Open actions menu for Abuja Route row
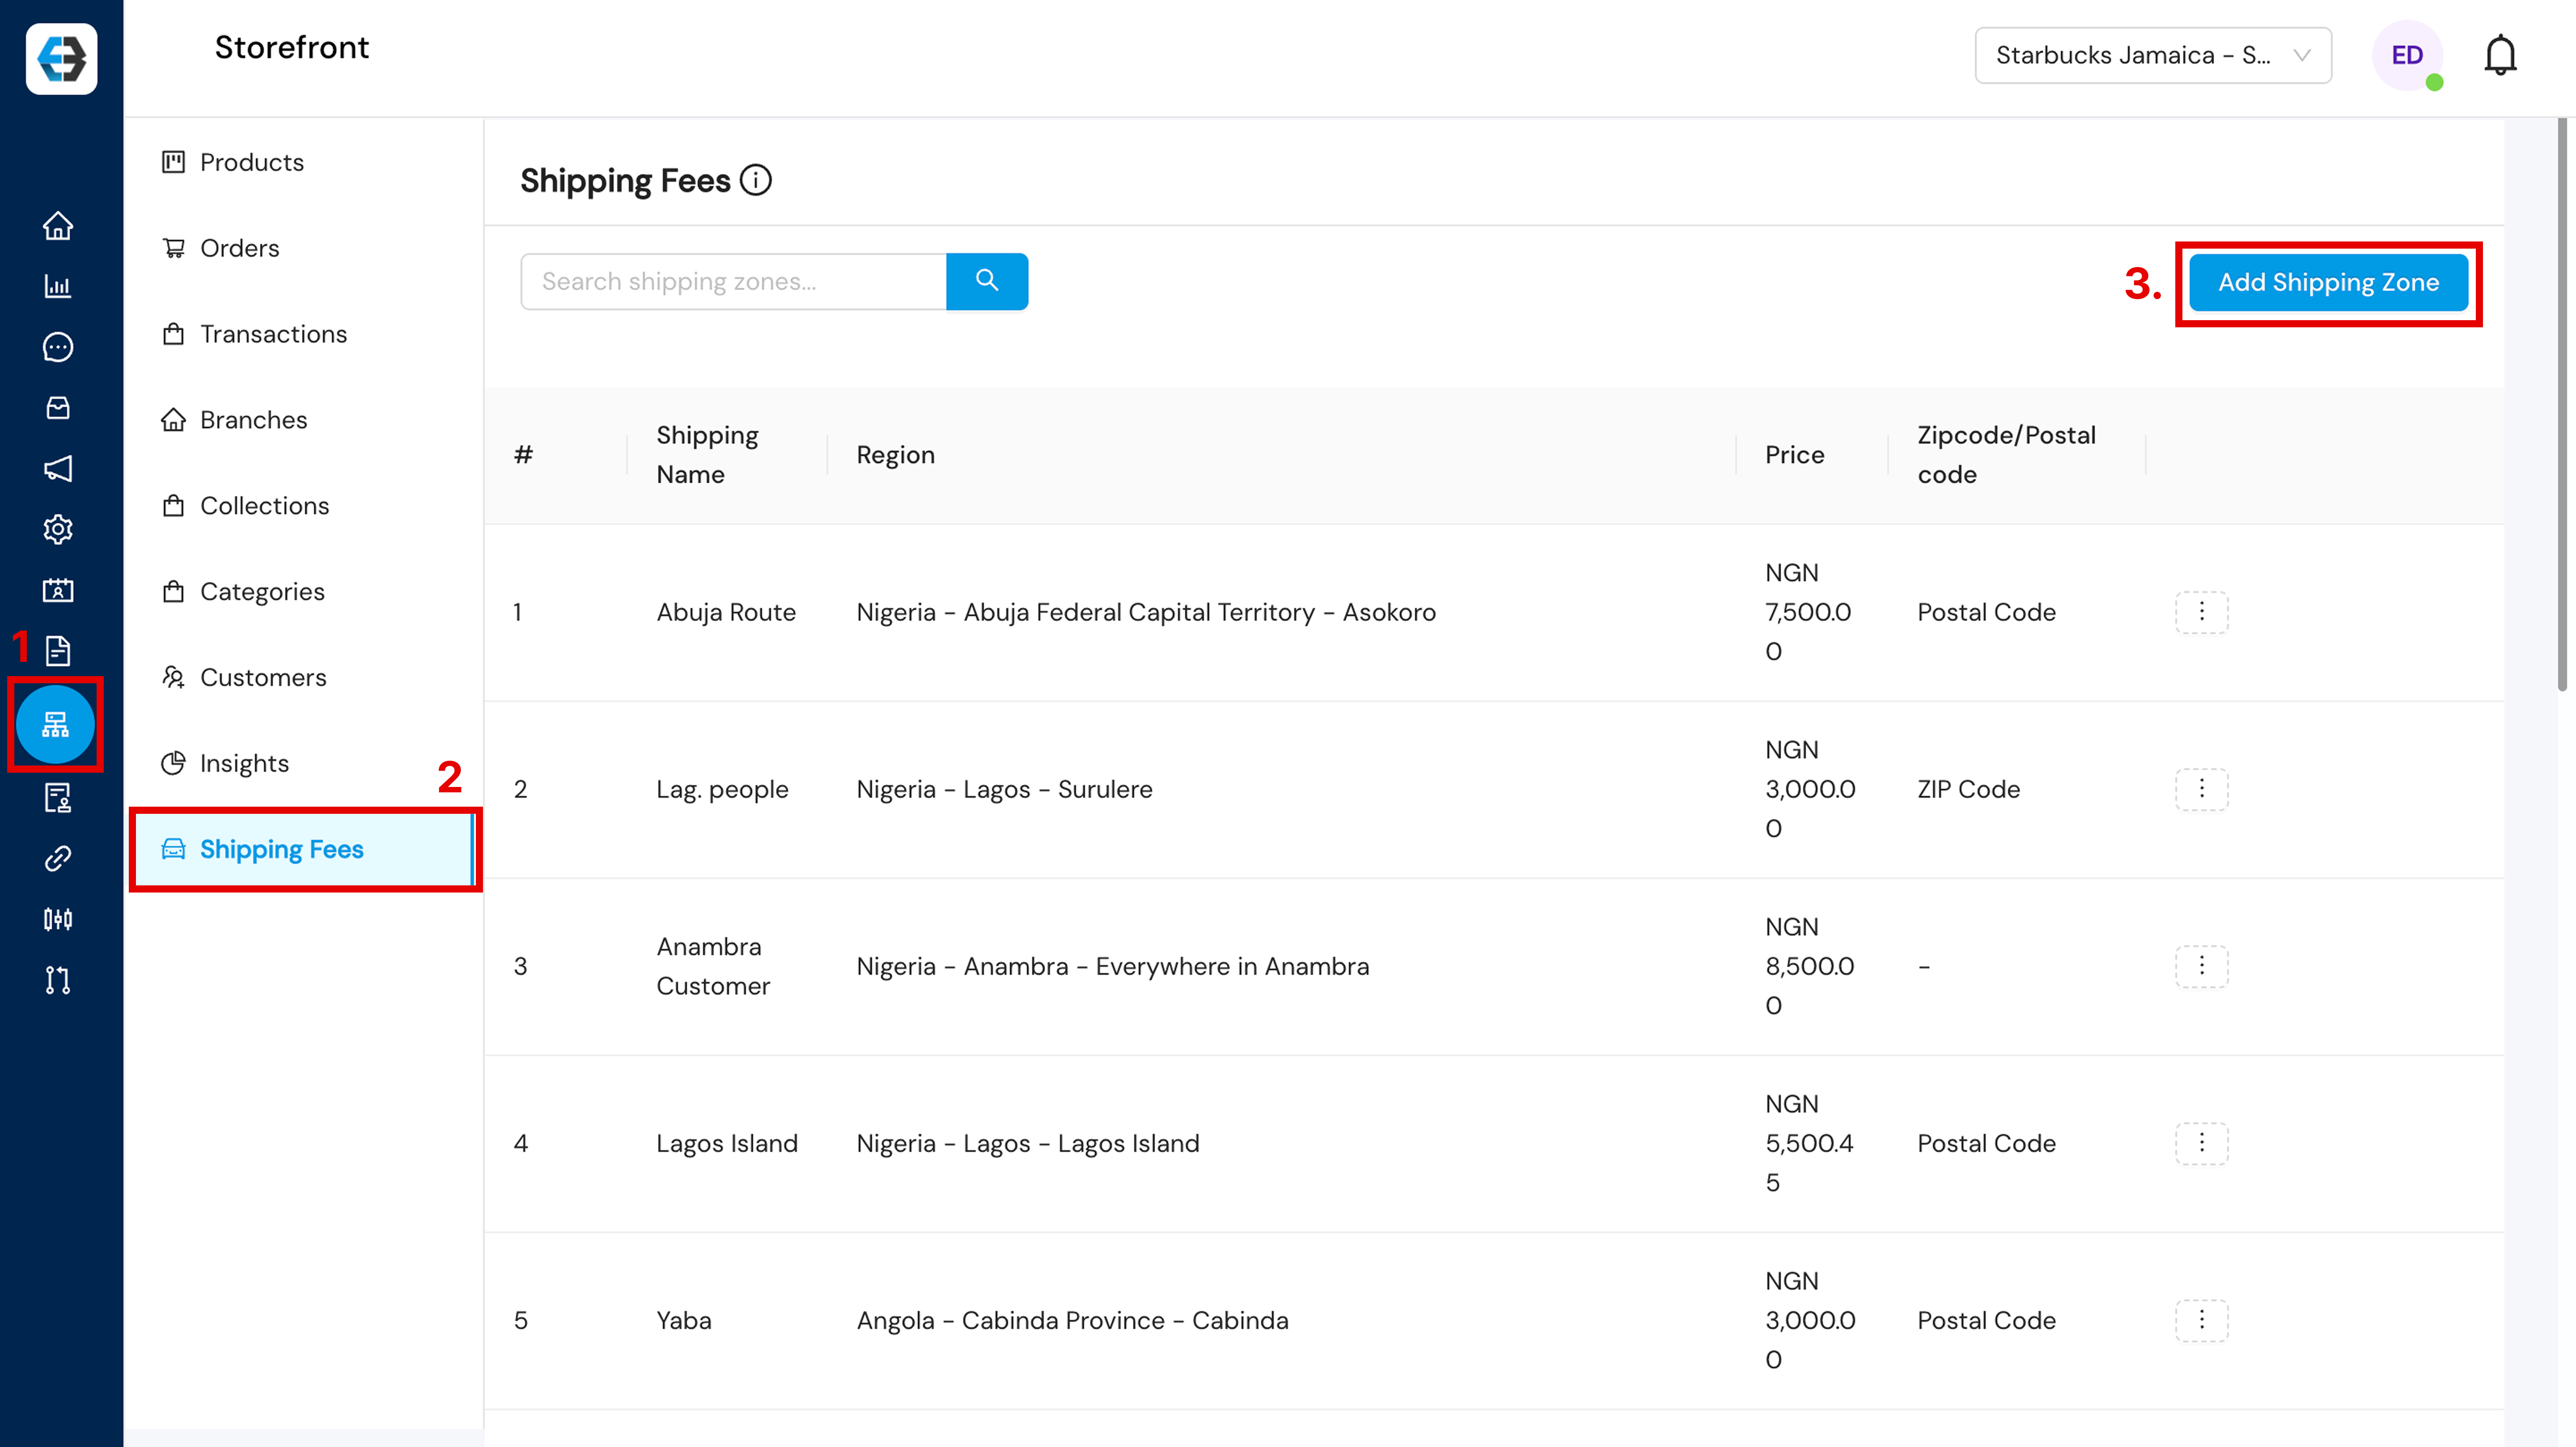The height and width of the screenshot is (1447, 2576). coord(2201,612)
